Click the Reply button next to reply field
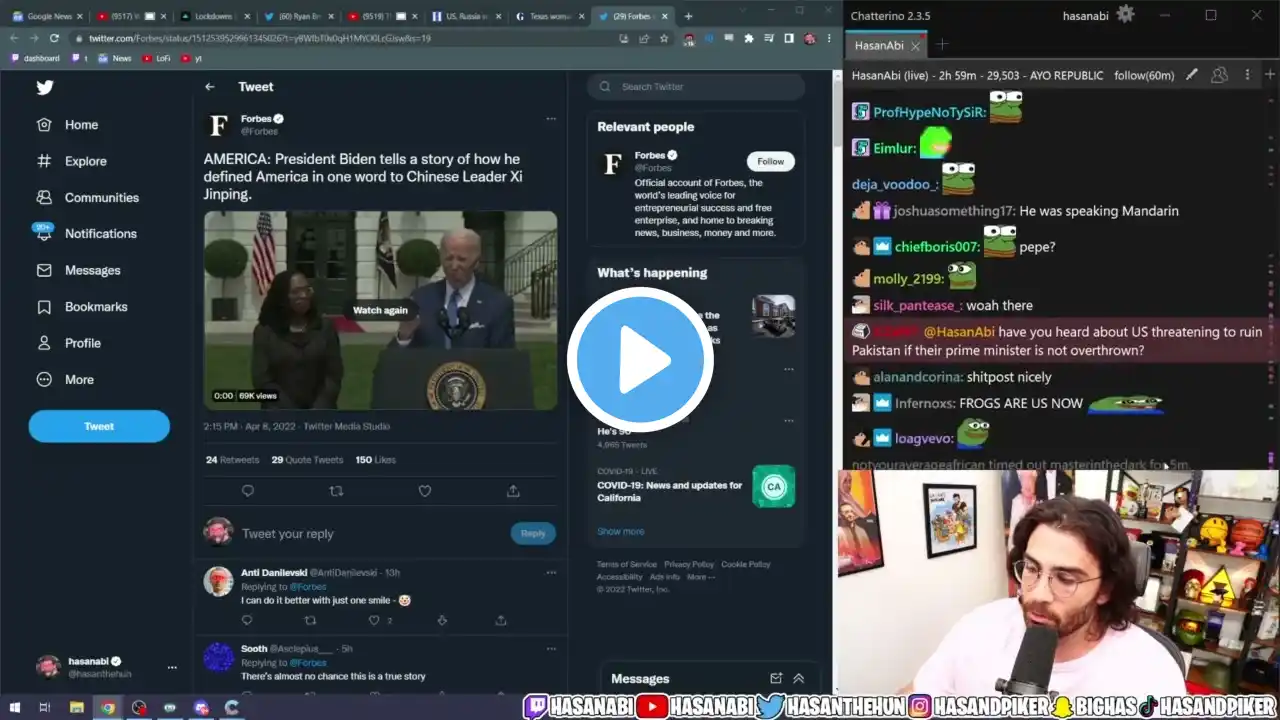1280x720 pixels. click(533, 533)
